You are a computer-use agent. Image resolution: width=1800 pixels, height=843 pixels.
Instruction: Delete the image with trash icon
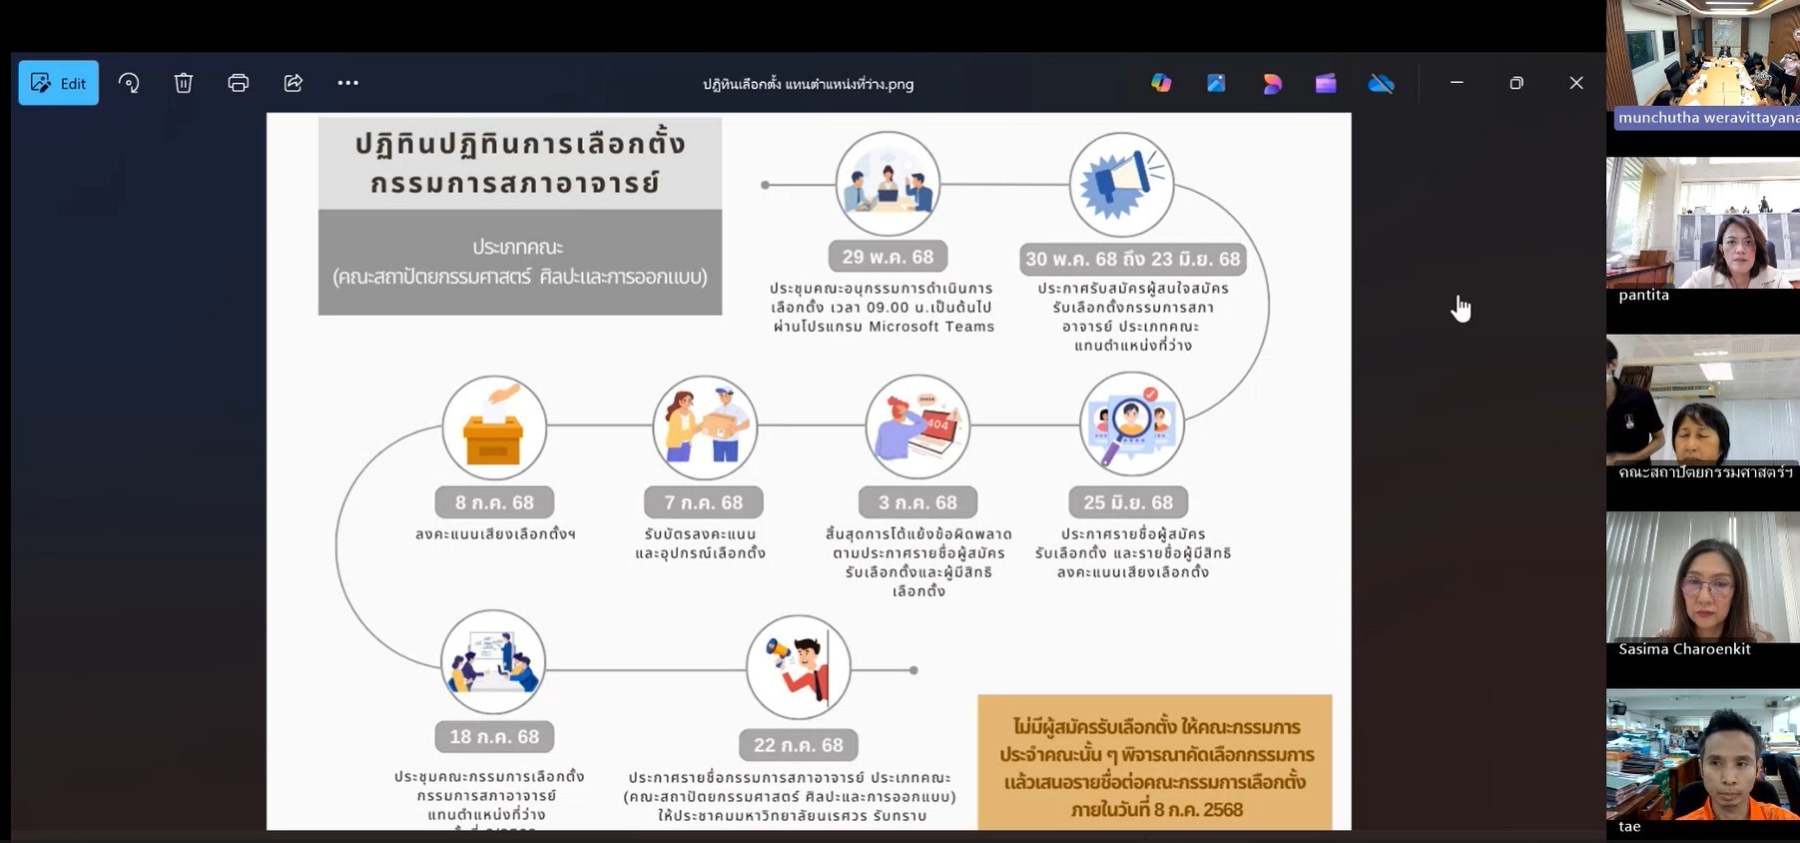[x=183, y=83]
